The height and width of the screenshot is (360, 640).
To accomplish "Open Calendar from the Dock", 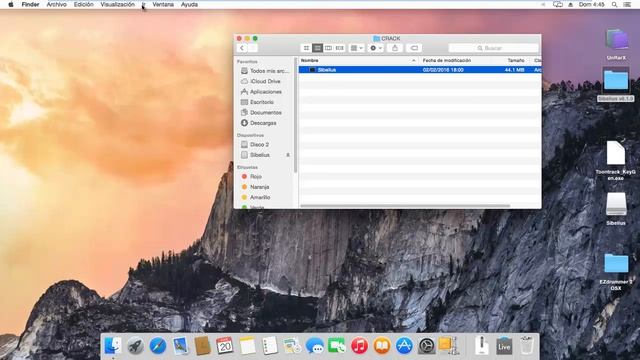I will pyautogui.click(x=224, y=346).
